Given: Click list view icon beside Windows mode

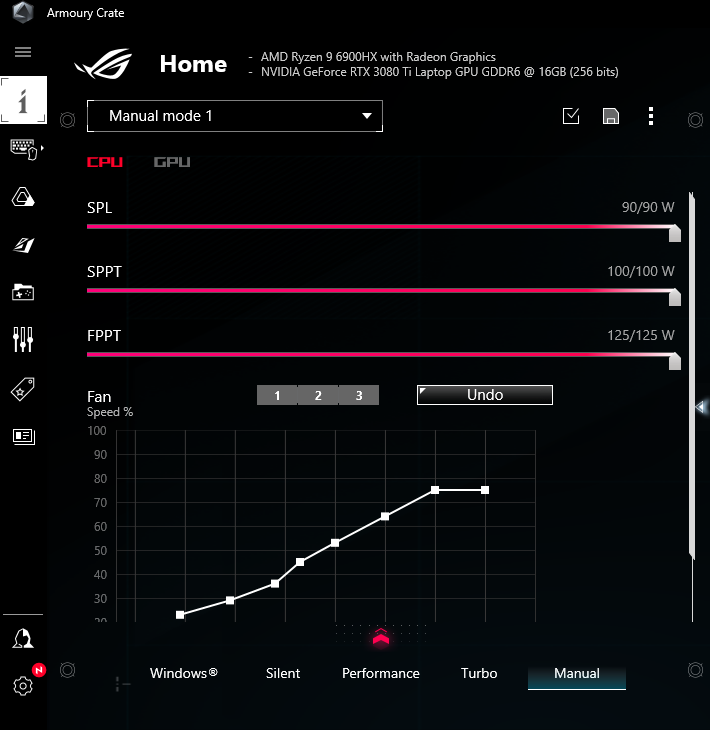Looking at the screenshot, I should pyautogui.click(x=123, y=683).
